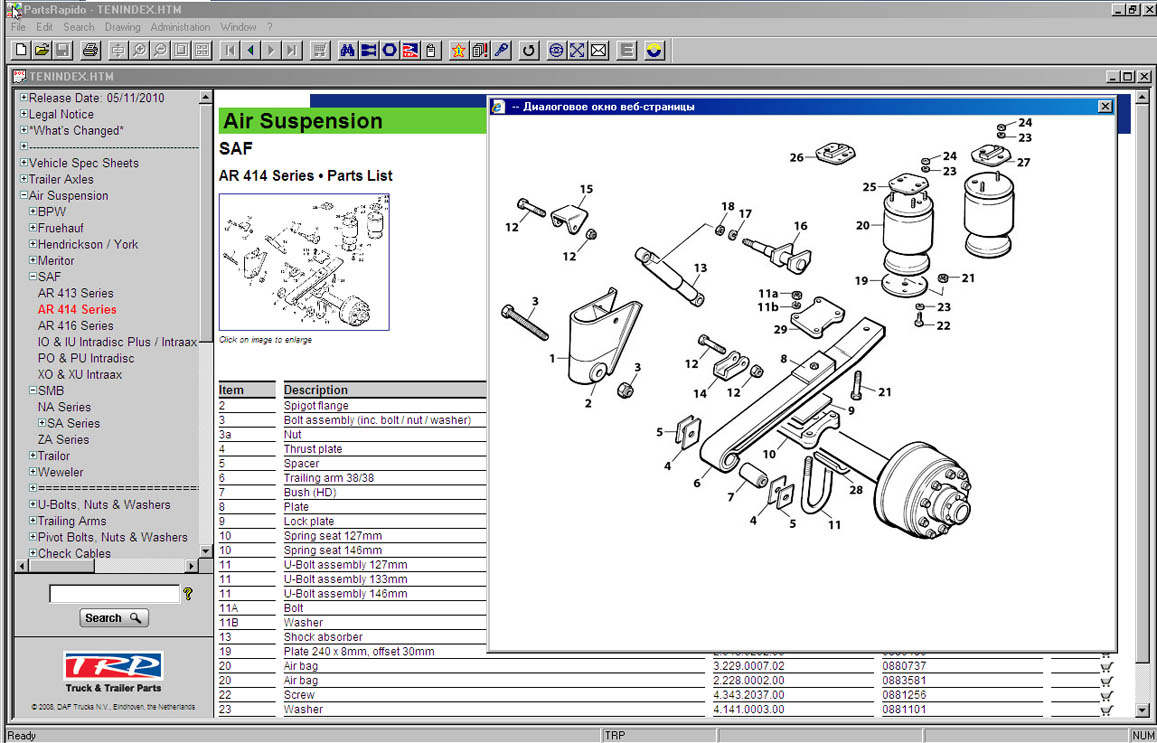
Task: Click the envelope mail toolbar icon
Action: coord(598,50)
